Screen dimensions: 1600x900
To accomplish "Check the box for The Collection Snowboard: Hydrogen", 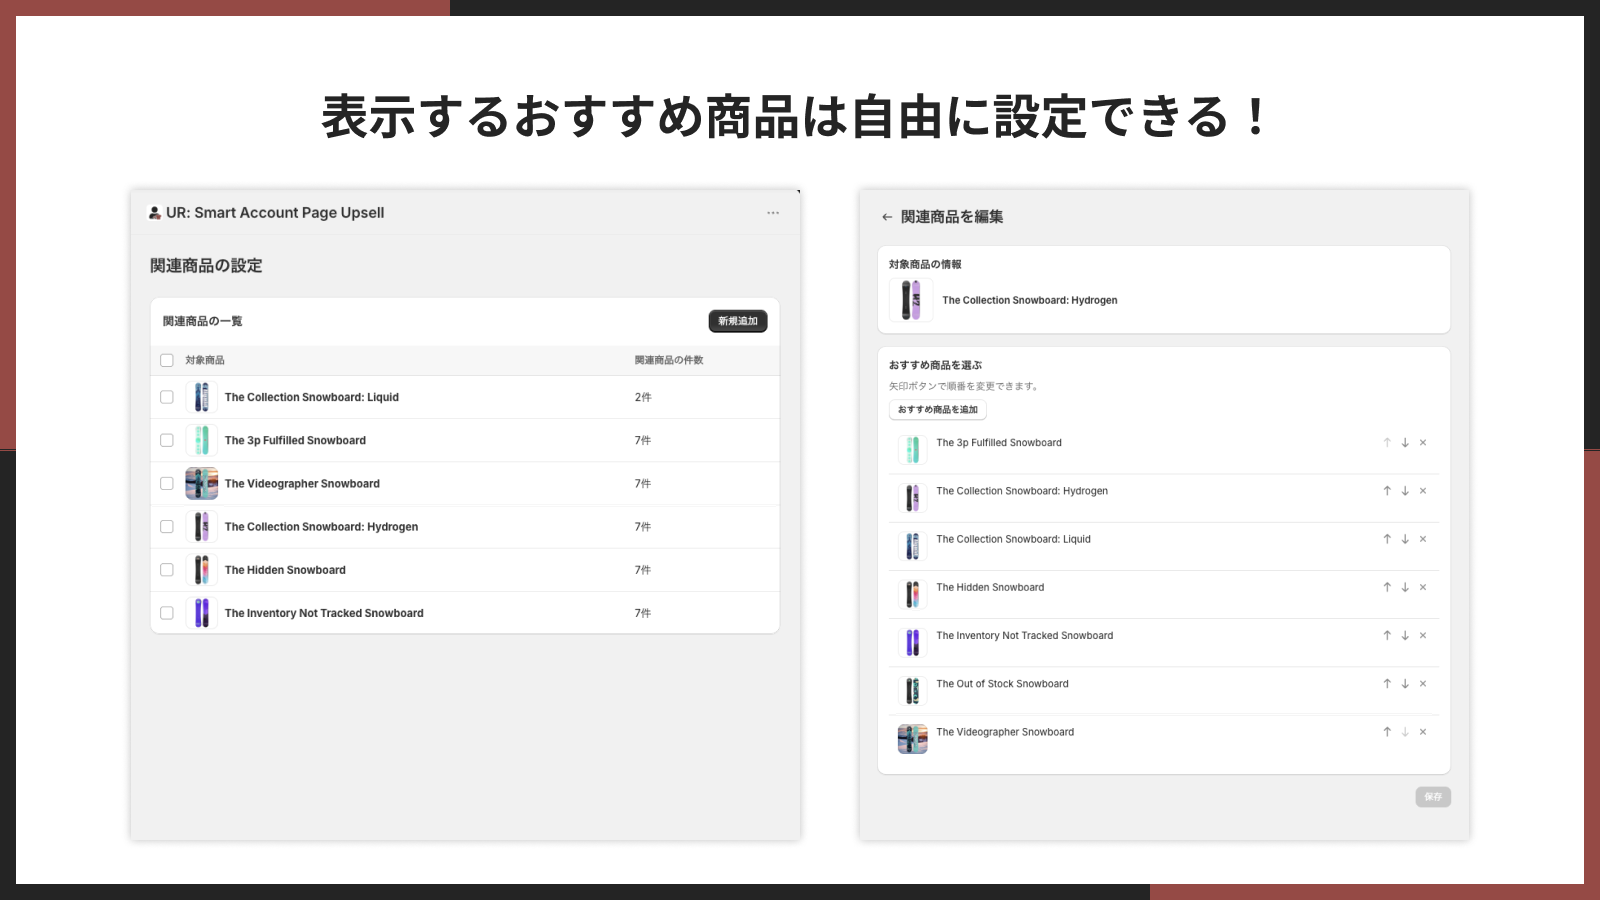I will point(167,526).
